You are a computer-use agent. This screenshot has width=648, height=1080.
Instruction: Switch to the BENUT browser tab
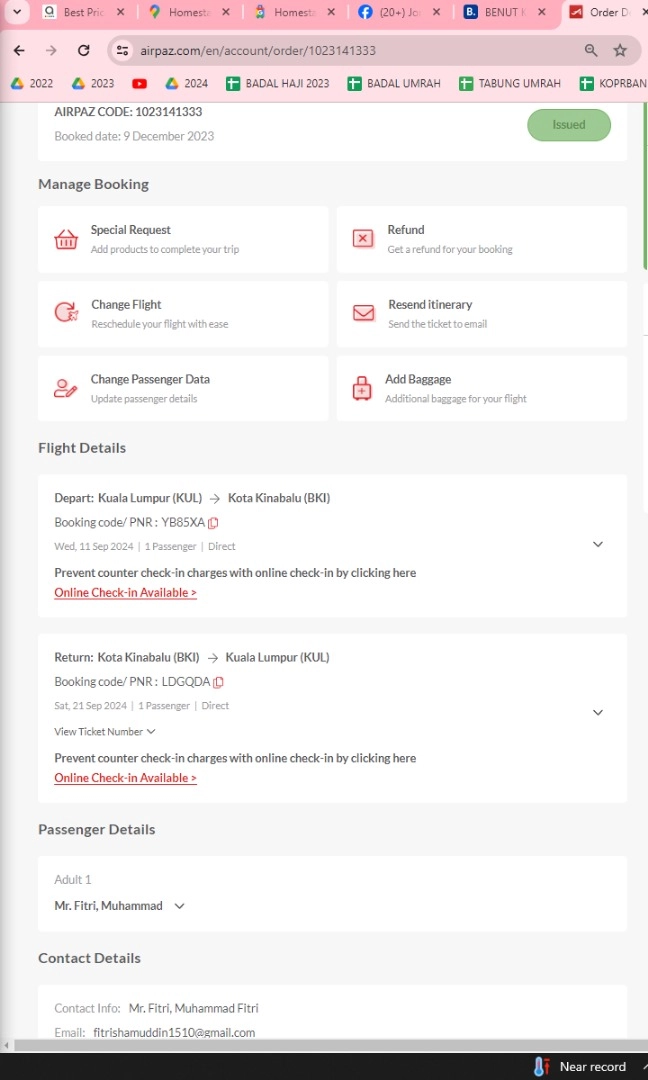pyautogui.click(x=505, y=12)
